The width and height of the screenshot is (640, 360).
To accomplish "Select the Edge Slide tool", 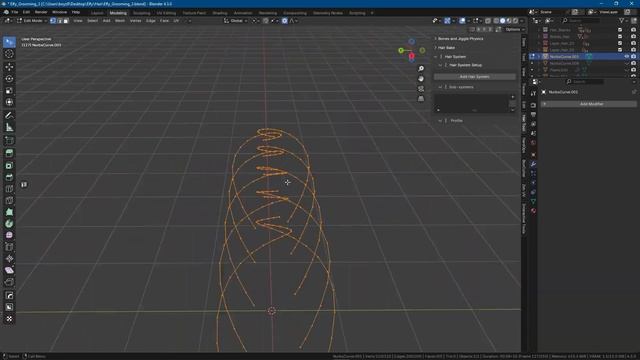I will pos(9,247).
